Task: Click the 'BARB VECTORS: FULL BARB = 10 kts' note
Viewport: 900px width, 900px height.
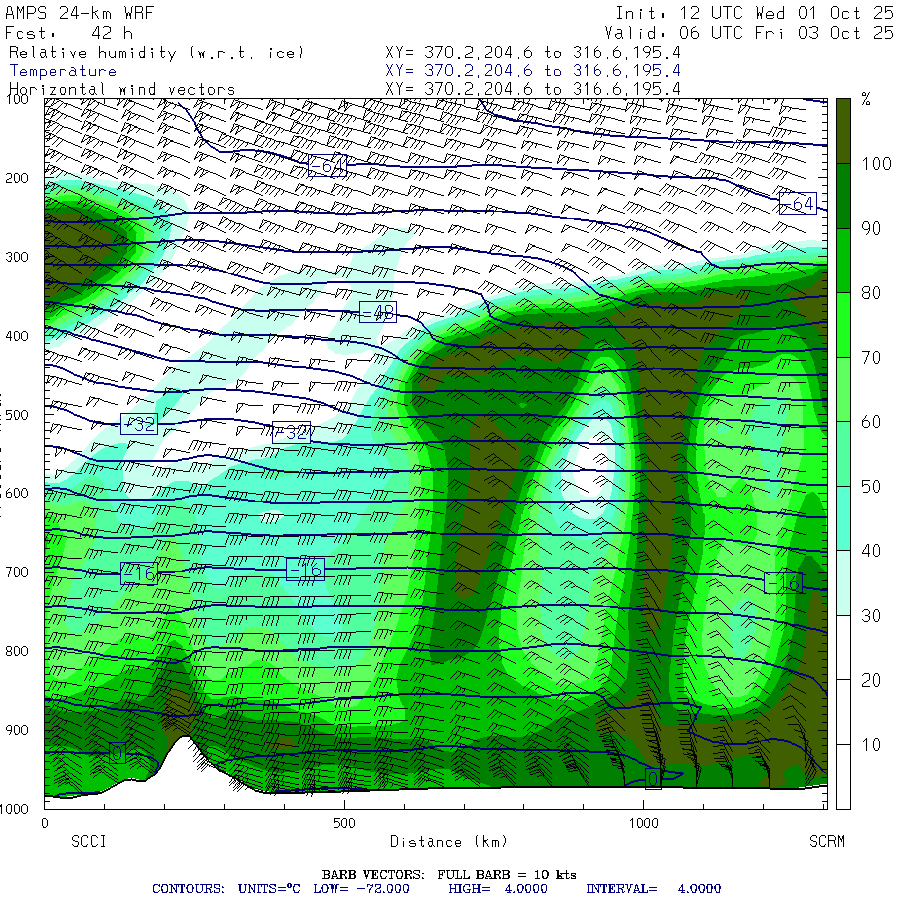Action: pos(449,875)
